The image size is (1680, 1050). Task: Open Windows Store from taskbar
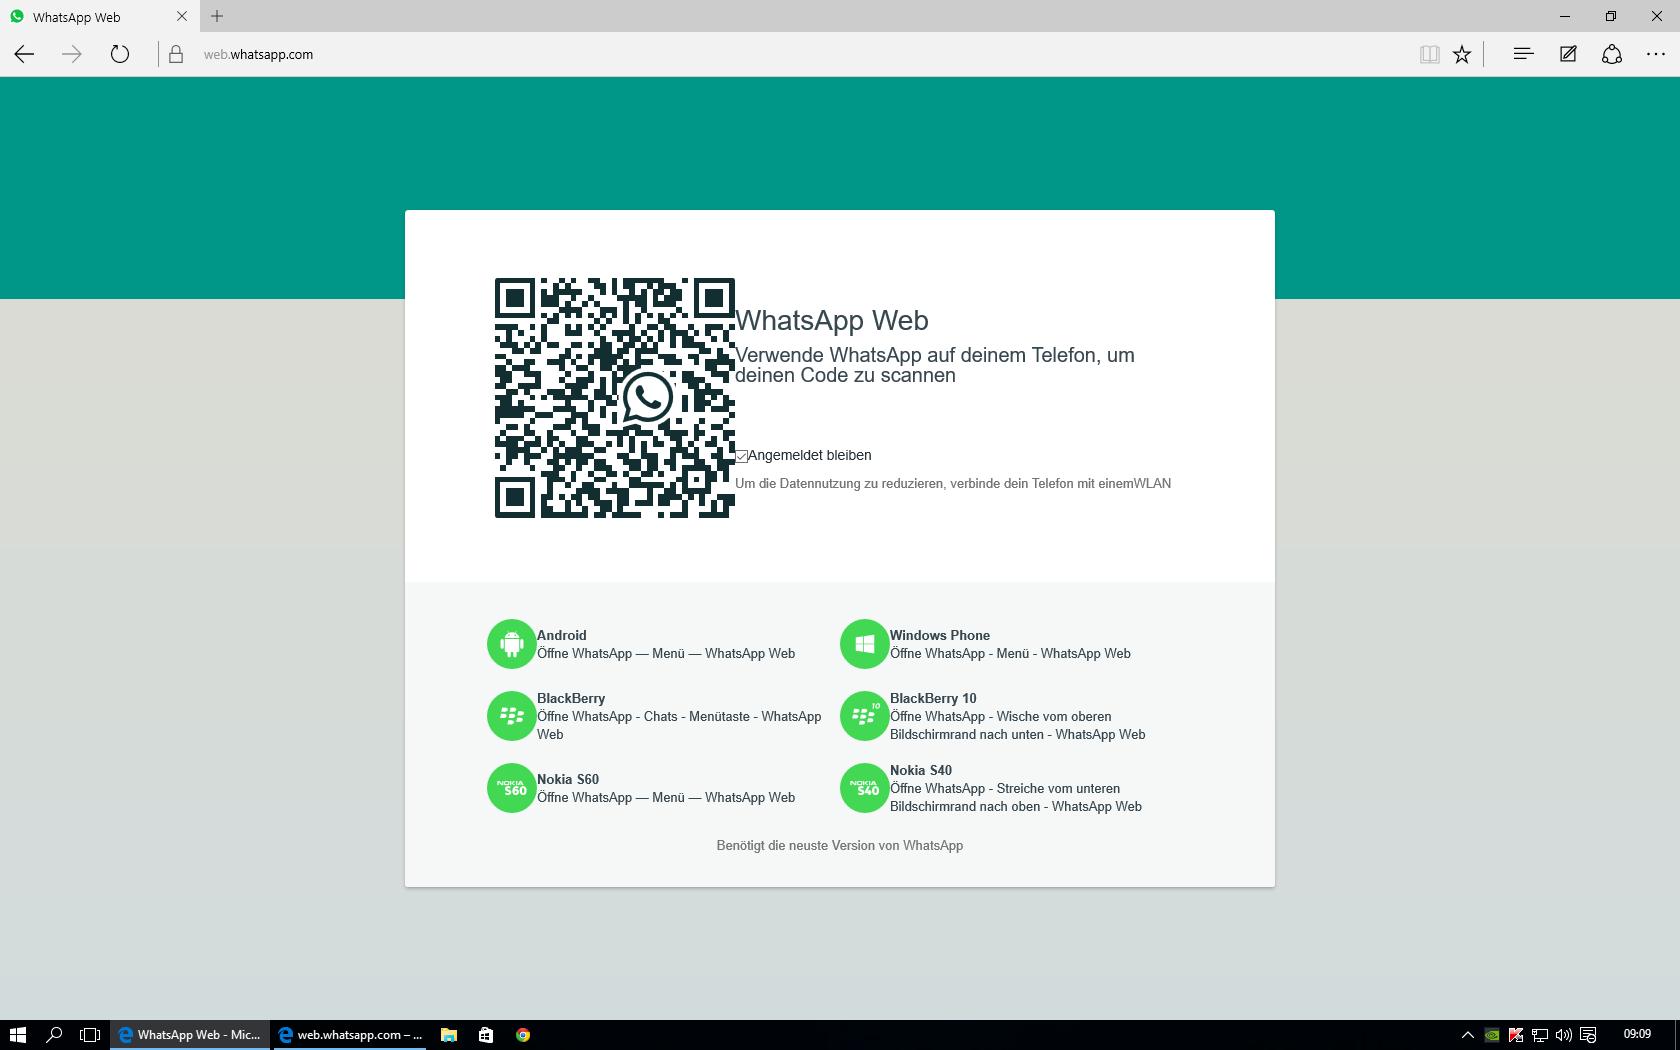click(486, 1035)
